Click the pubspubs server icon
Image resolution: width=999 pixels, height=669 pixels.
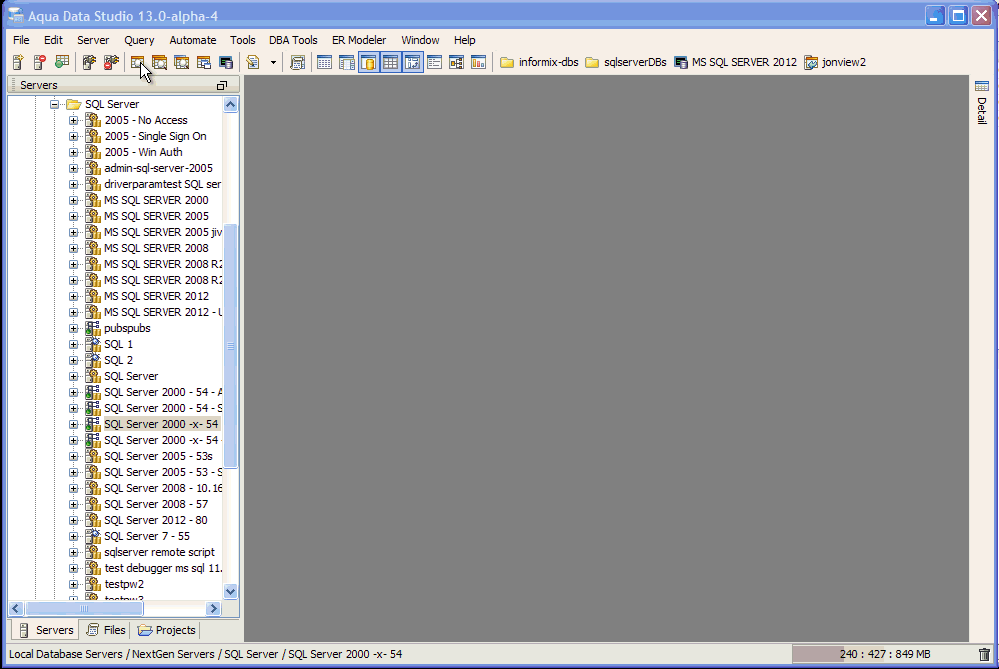click(93, 328)
